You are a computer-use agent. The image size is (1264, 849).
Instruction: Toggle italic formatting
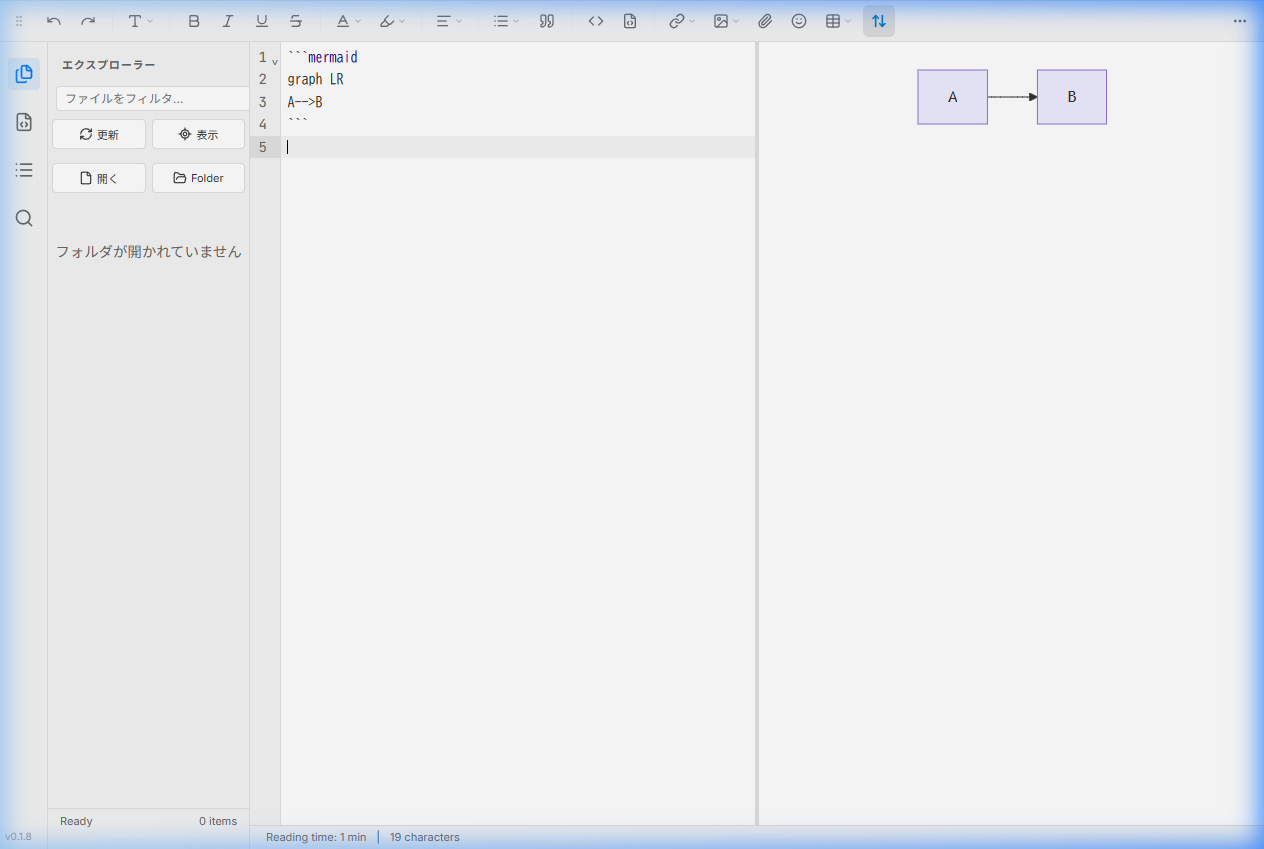(x=228, y=21)
